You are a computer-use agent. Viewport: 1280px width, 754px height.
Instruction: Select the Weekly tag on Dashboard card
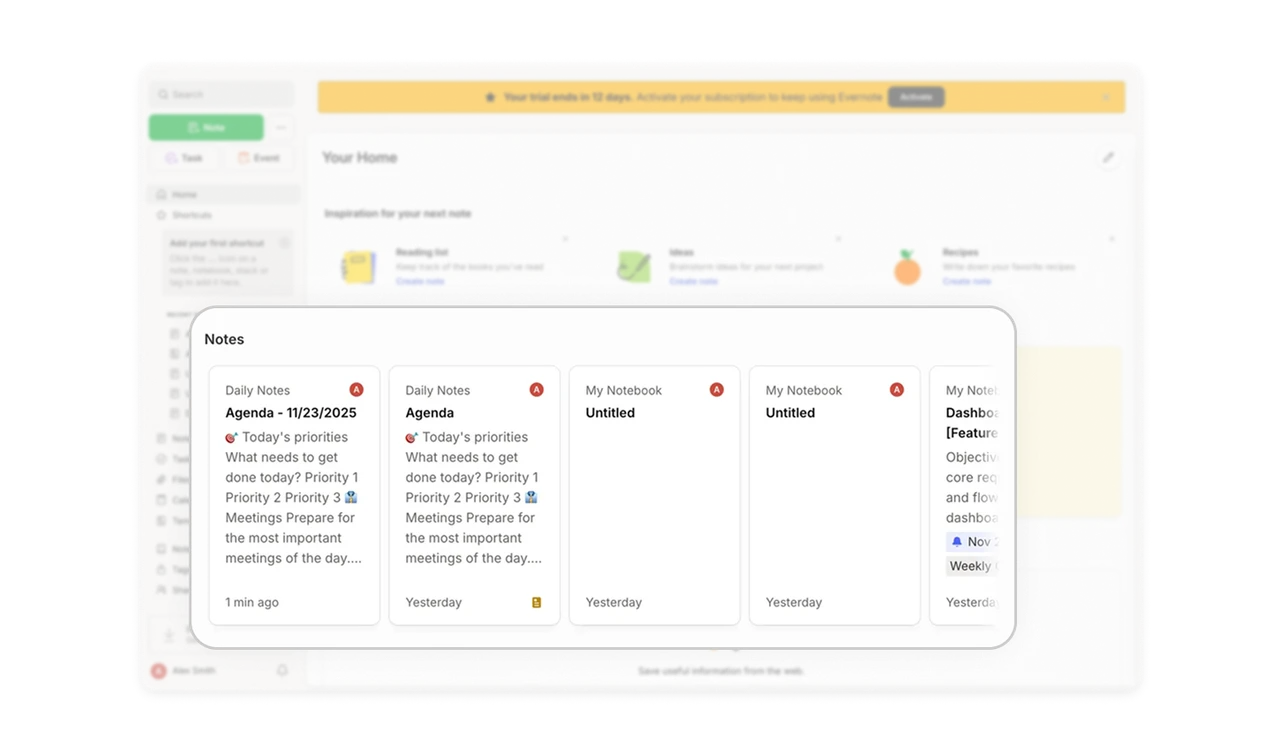click(x=972, y=566)
